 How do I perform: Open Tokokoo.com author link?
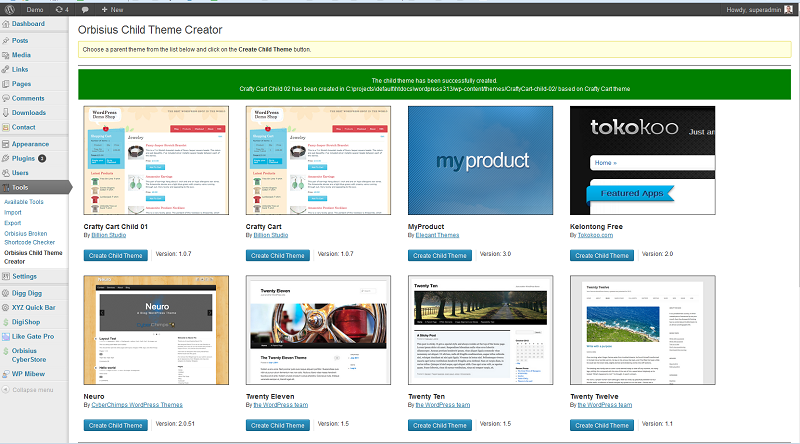tap(595, 235)
